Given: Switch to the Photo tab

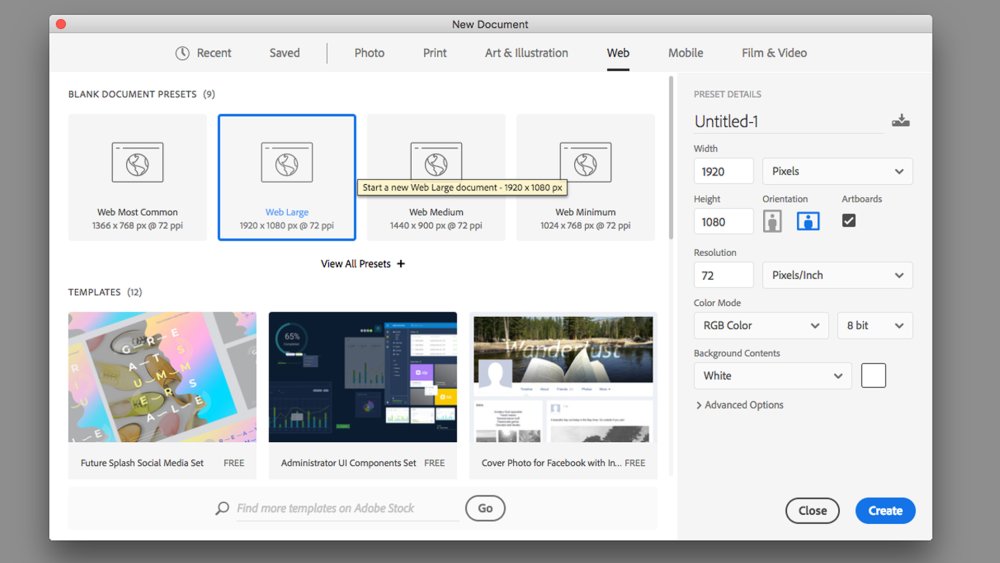Looking at the screenshot, I should pyautogui.click(x=369, y=53).
